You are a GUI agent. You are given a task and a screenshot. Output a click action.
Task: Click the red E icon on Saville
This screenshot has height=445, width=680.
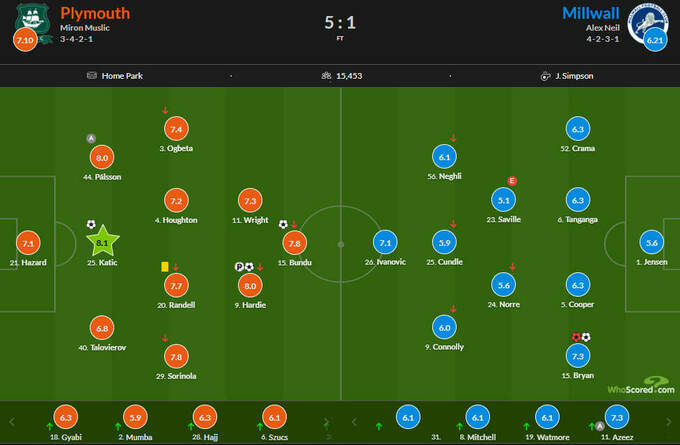[512, 181]
